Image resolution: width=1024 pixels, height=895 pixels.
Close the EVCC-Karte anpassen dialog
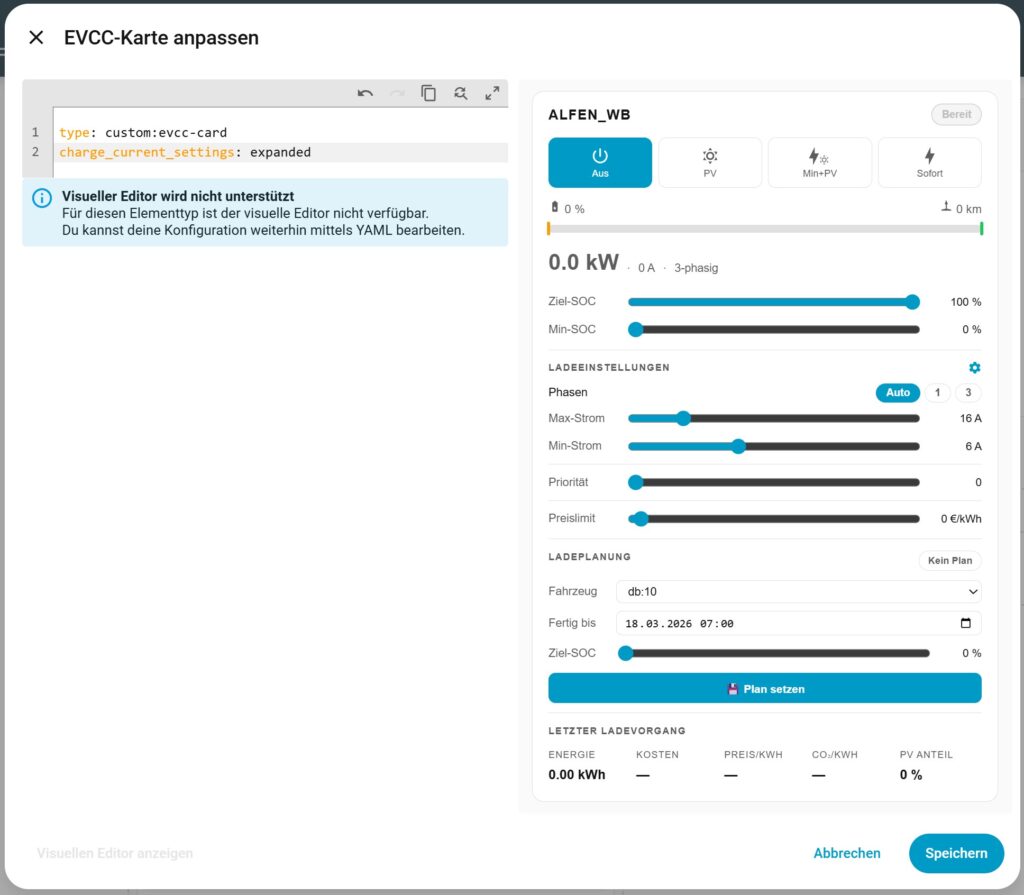(36, 38)
